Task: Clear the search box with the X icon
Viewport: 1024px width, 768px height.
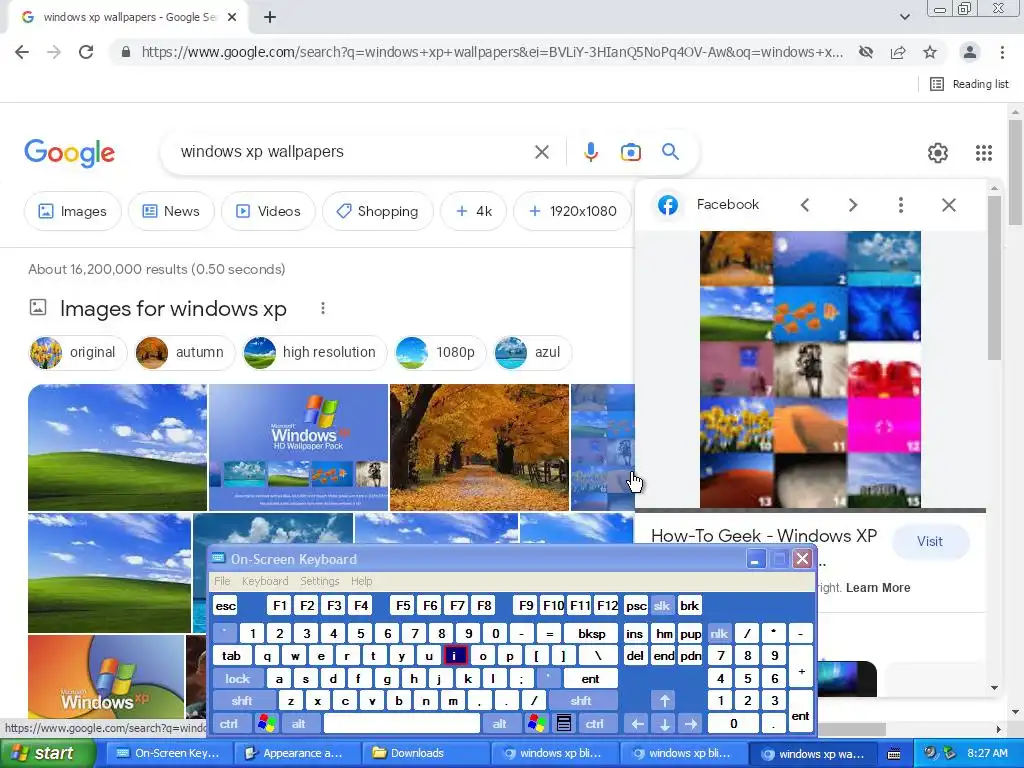Action: click(x=541, y=152)
